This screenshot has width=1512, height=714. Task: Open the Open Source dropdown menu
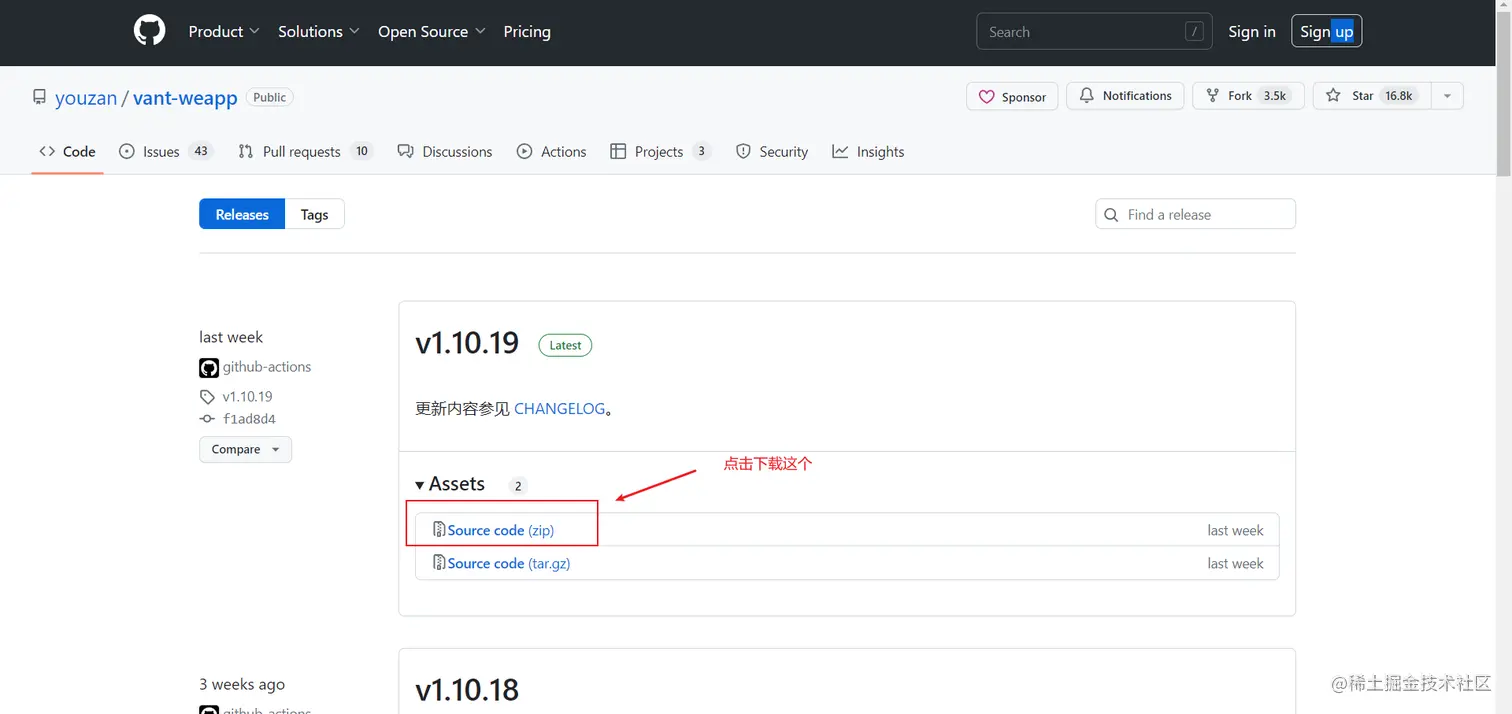click(432, 31)
